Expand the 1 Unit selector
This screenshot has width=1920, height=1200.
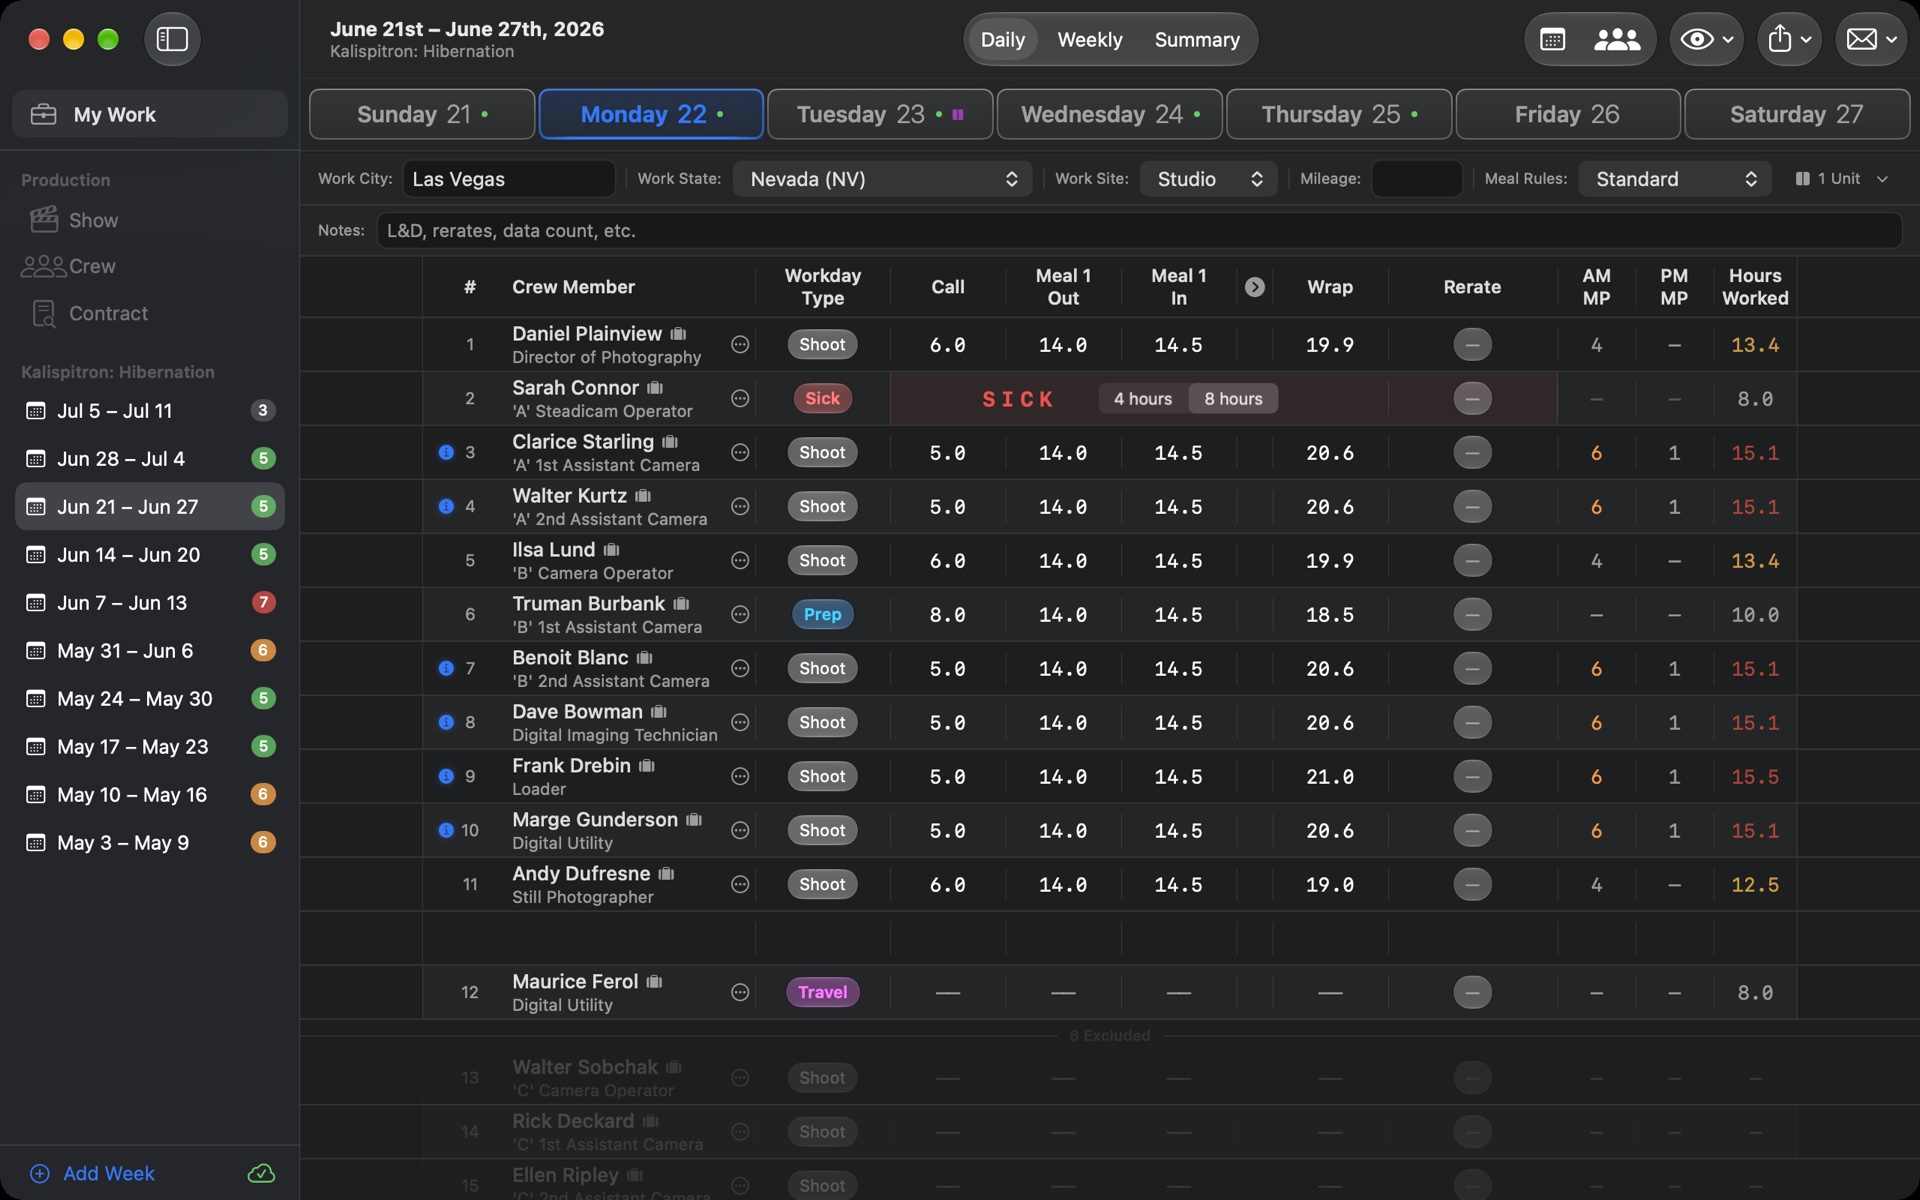1842,179
